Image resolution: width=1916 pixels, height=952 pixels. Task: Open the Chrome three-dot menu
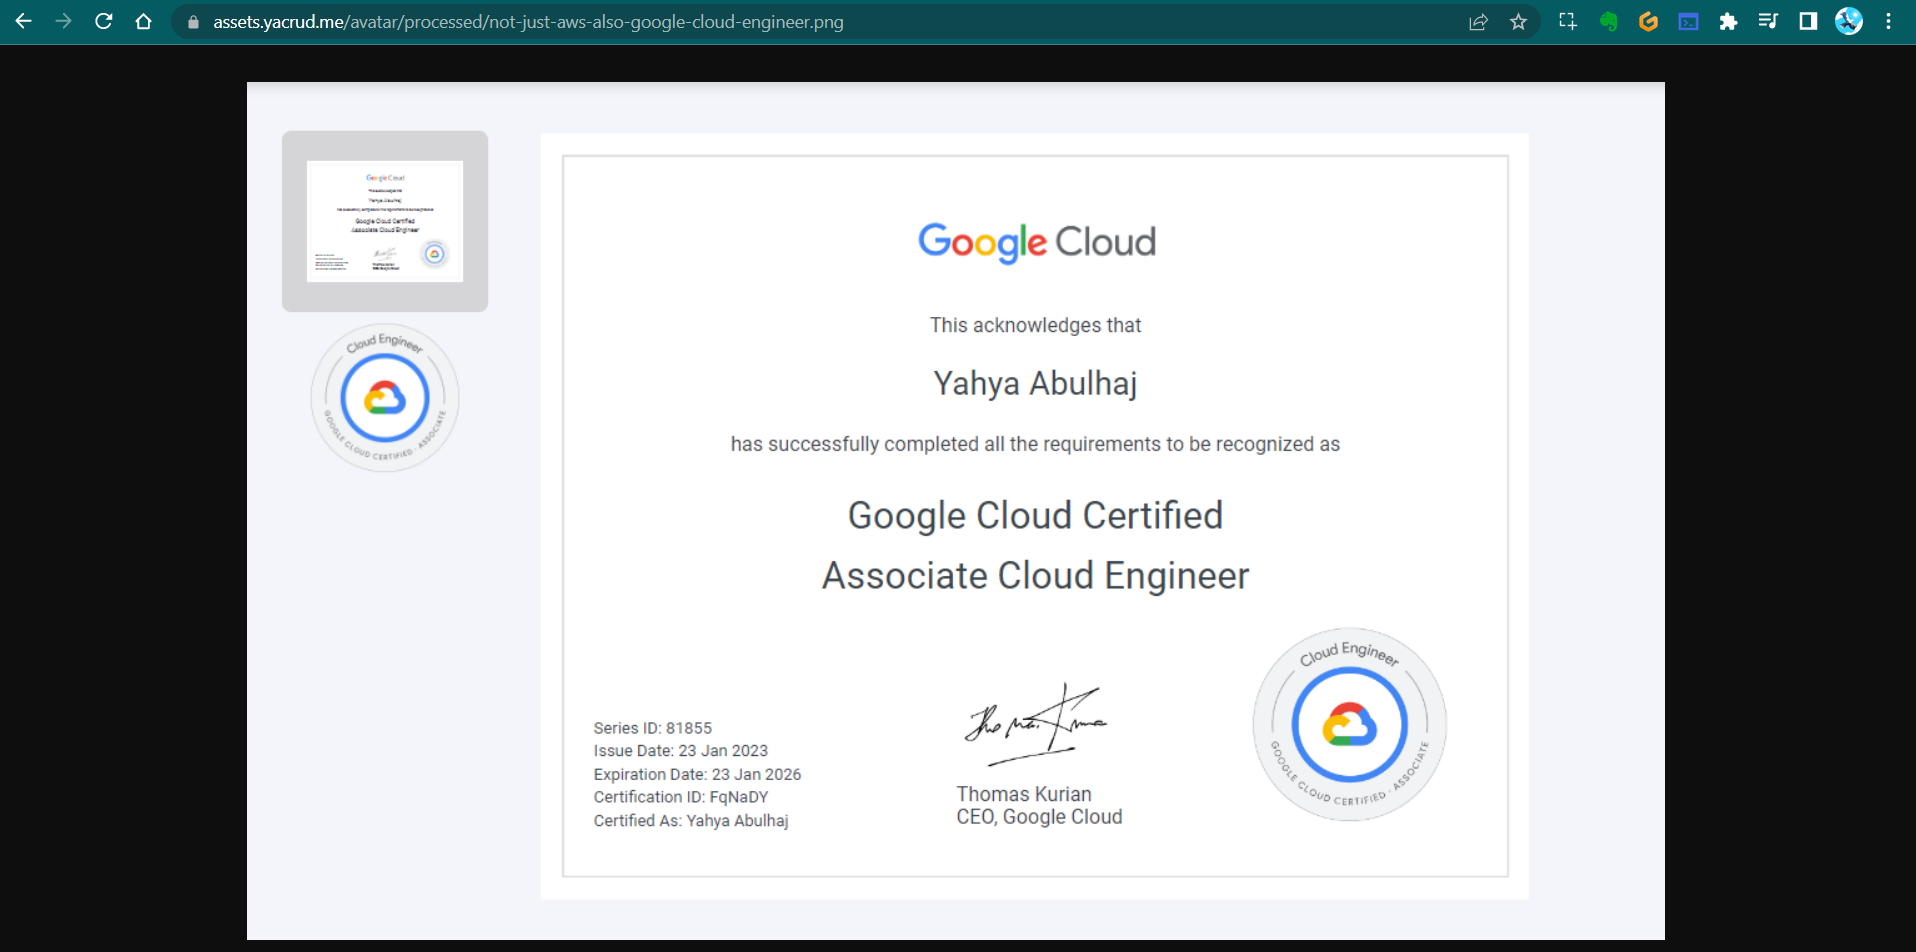point(1888,21)
